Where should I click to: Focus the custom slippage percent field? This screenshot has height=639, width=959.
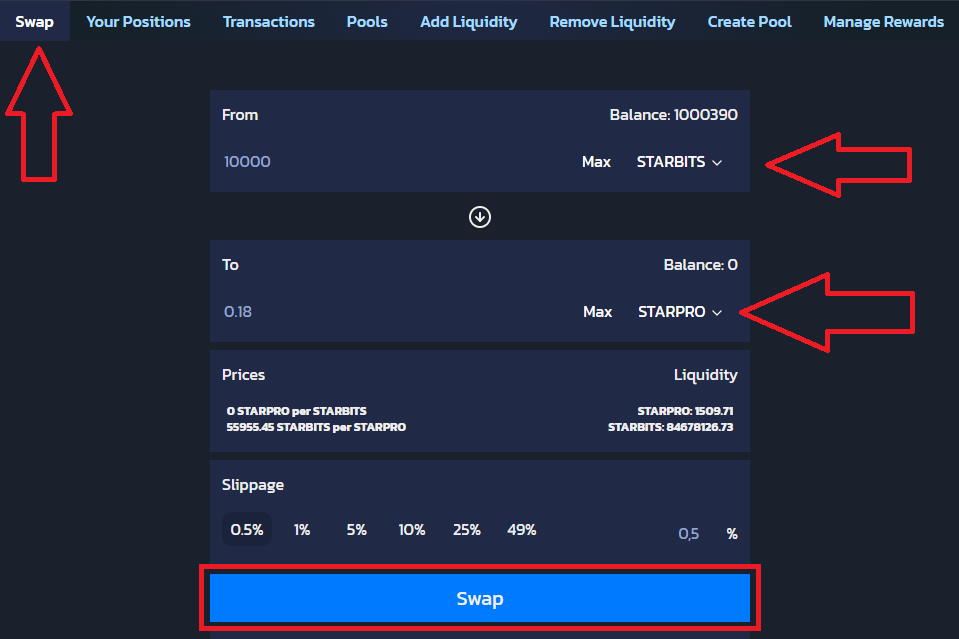click(688, 533)
